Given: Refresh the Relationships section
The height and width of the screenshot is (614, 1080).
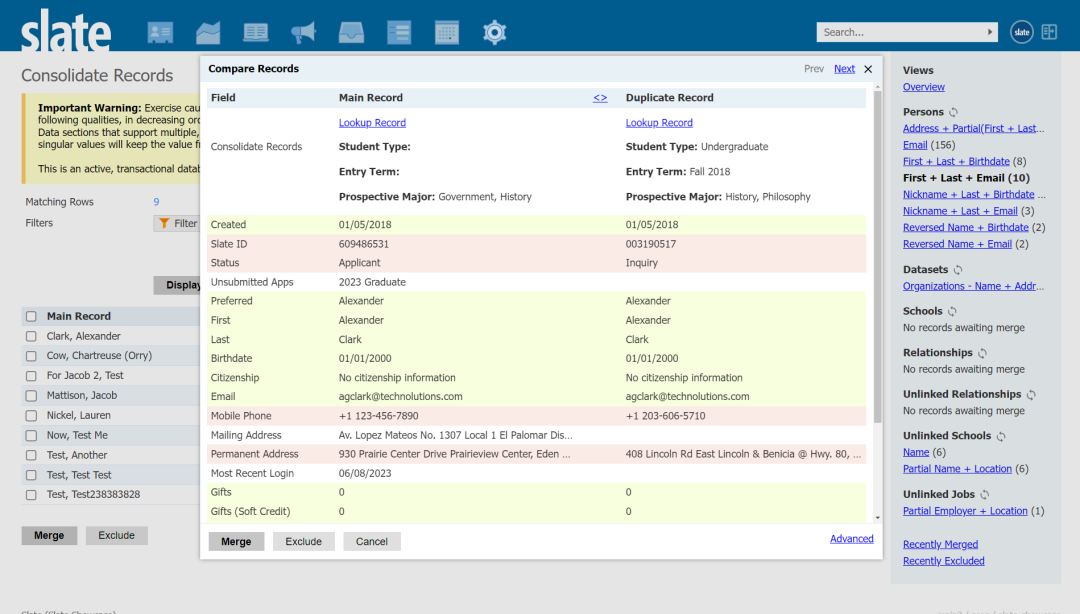Looking at the screenshot, I should click(982, 353).
